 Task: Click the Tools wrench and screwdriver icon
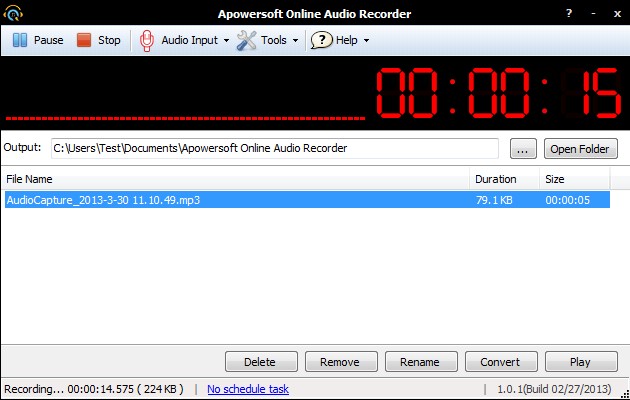[246, 41]
